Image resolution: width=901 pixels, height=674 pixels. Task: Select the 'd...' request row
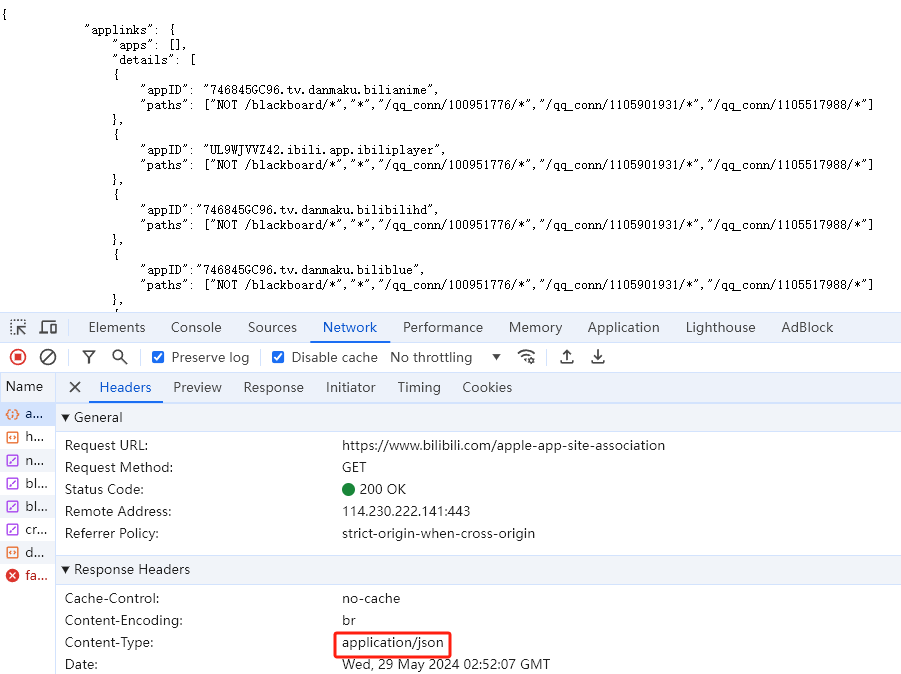pyautogui.click(x=28, y=552)
